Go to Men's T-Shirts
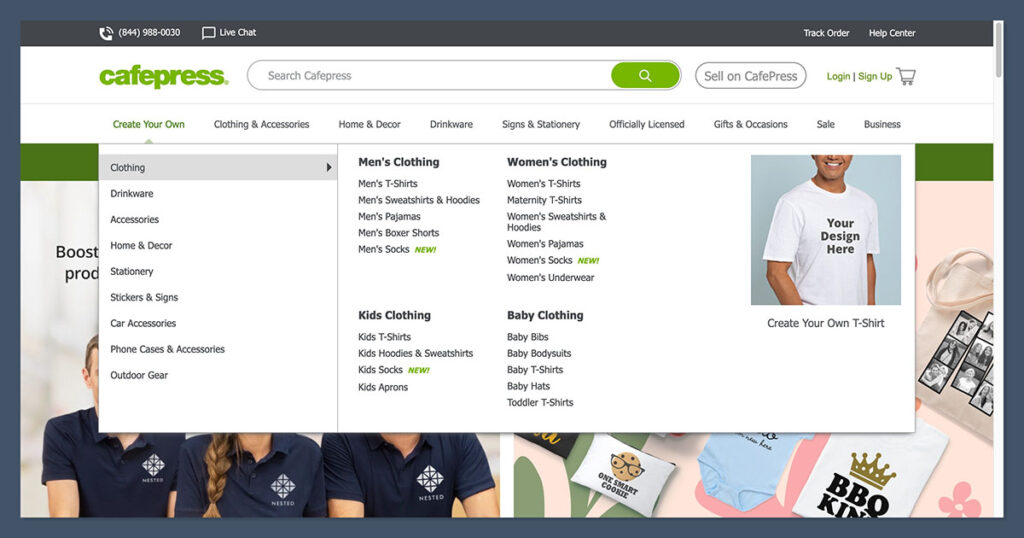Screen dimensions: 1024x538 click(x=388, y=184)
